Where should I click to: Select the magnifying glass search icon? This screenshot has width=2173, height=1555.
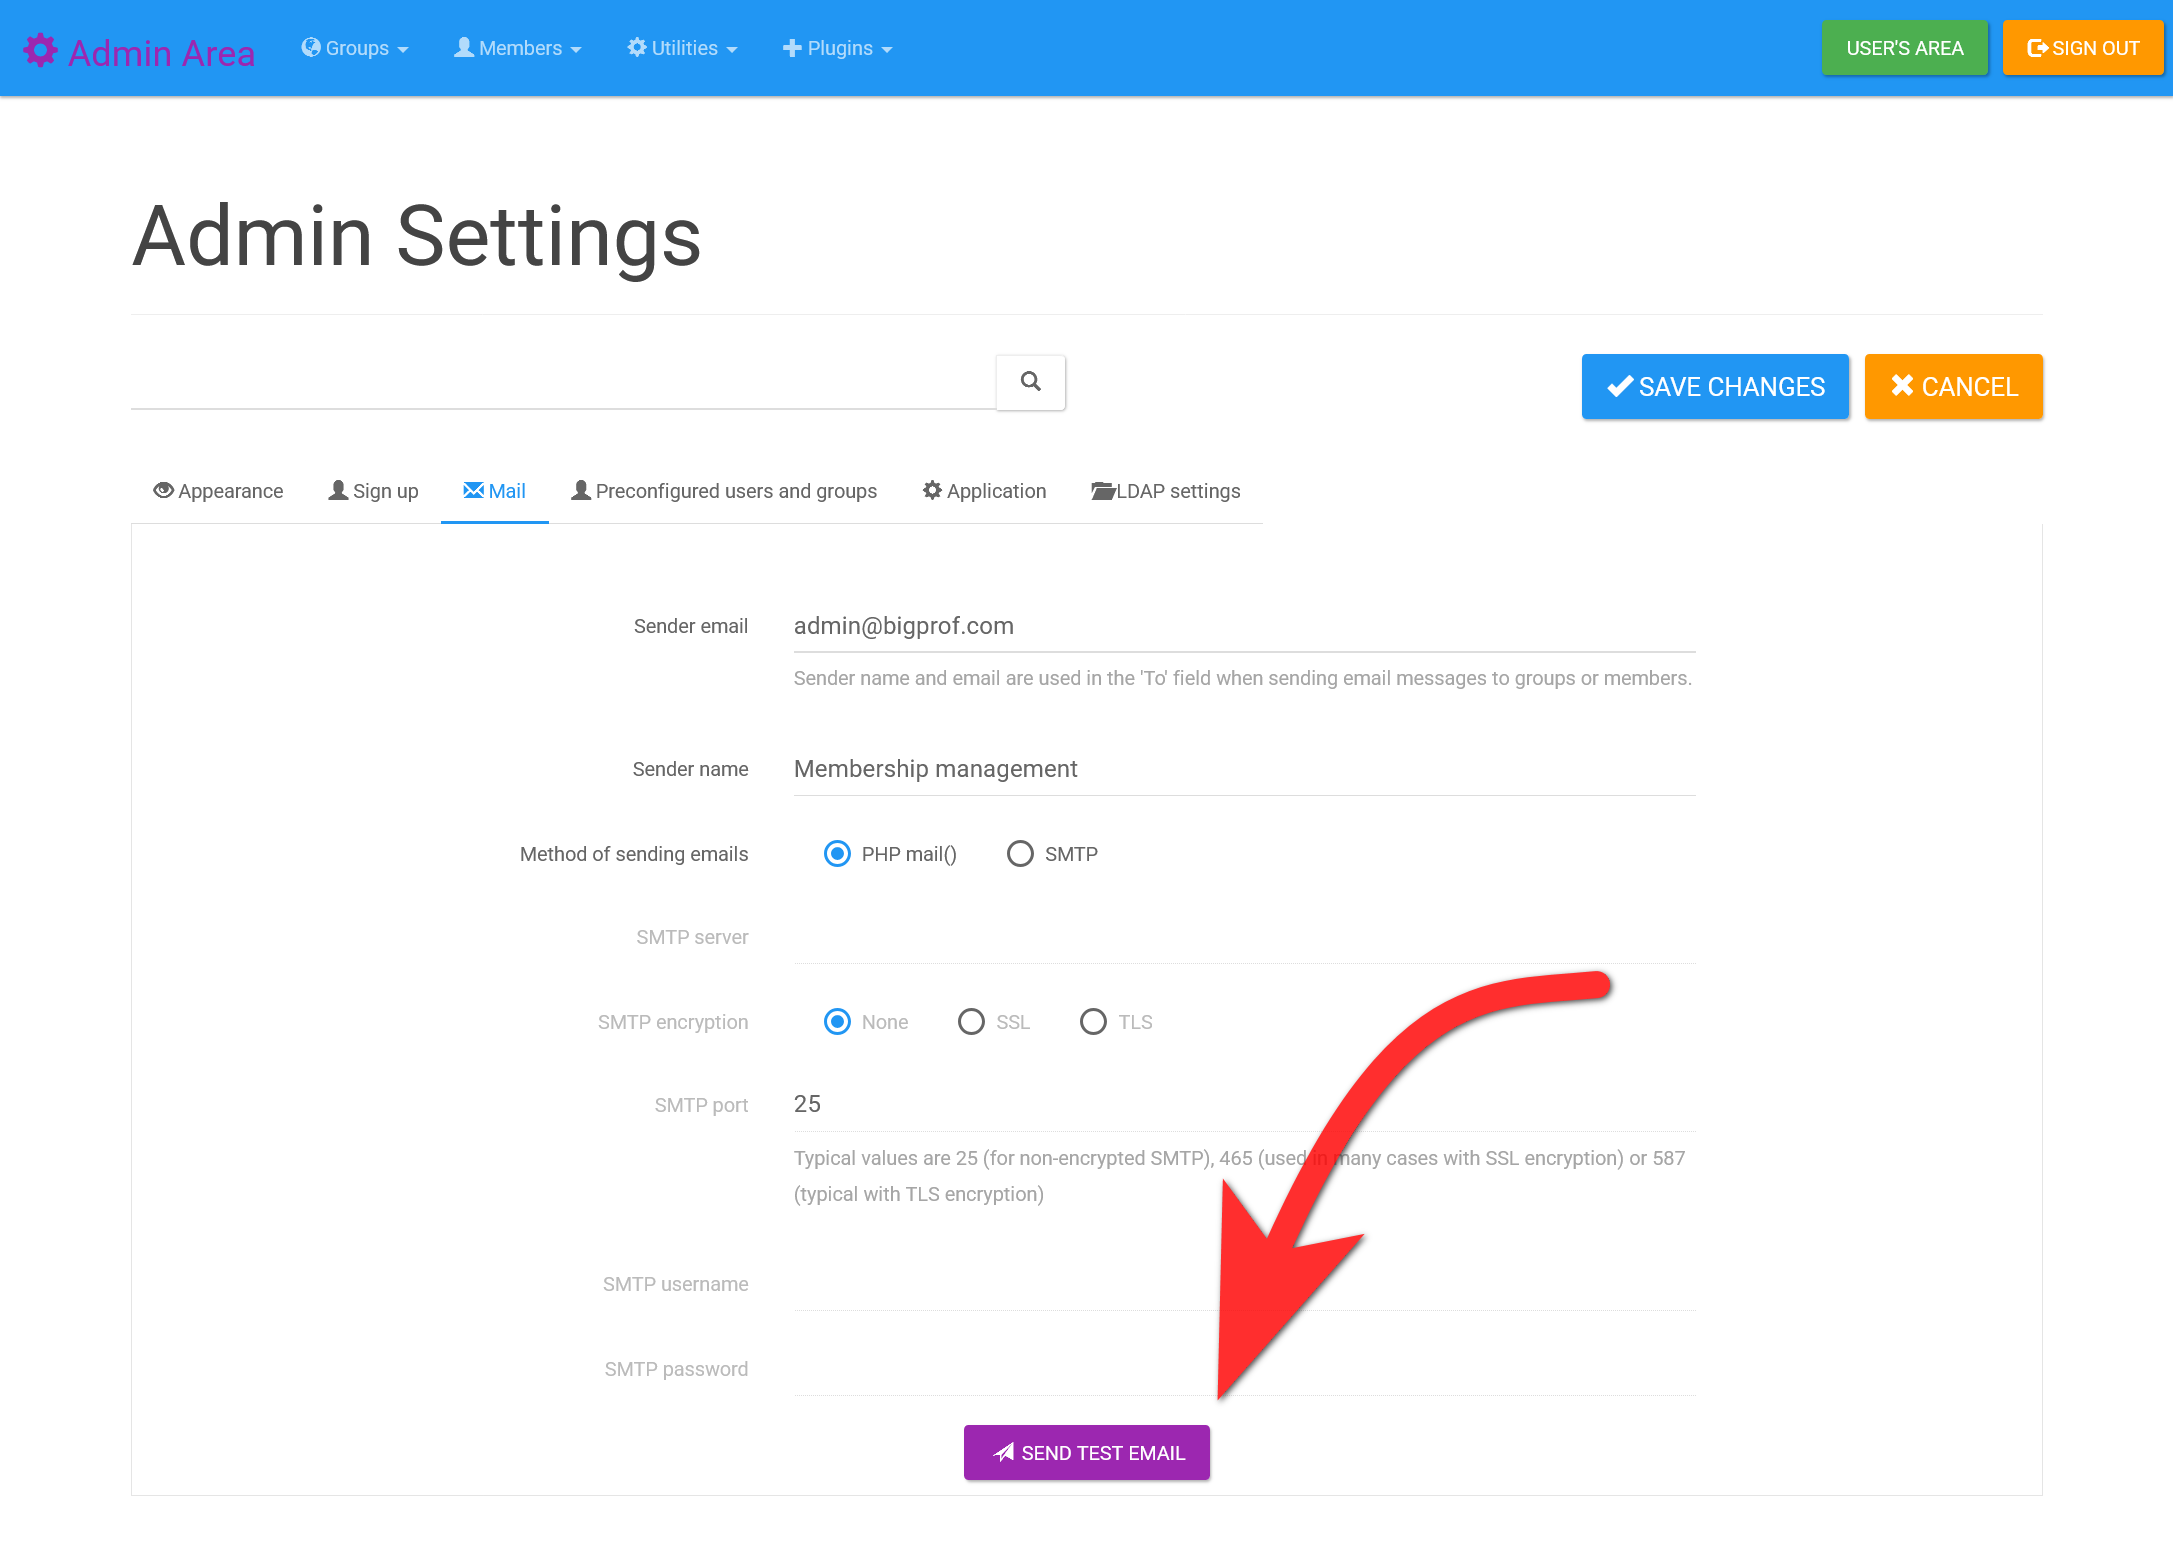click(x=1030, y=382)
